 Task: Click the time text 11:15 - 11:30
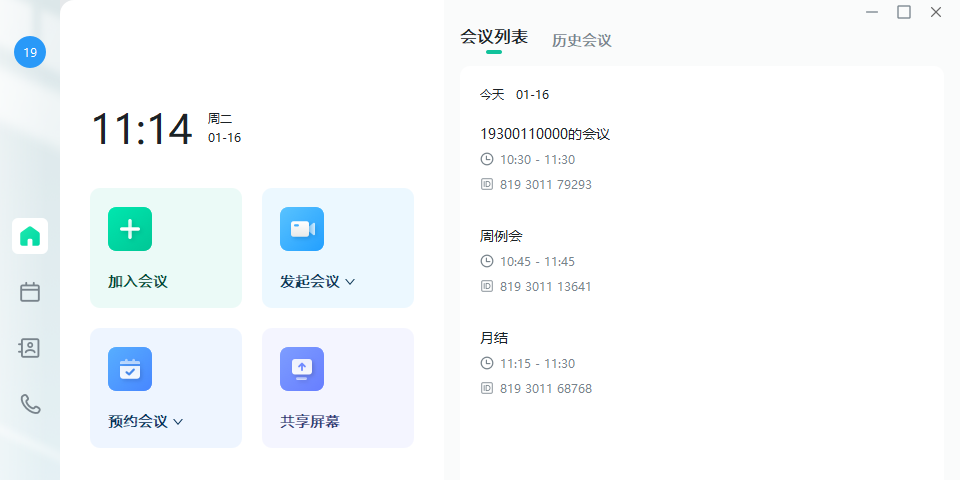(538, 364)
